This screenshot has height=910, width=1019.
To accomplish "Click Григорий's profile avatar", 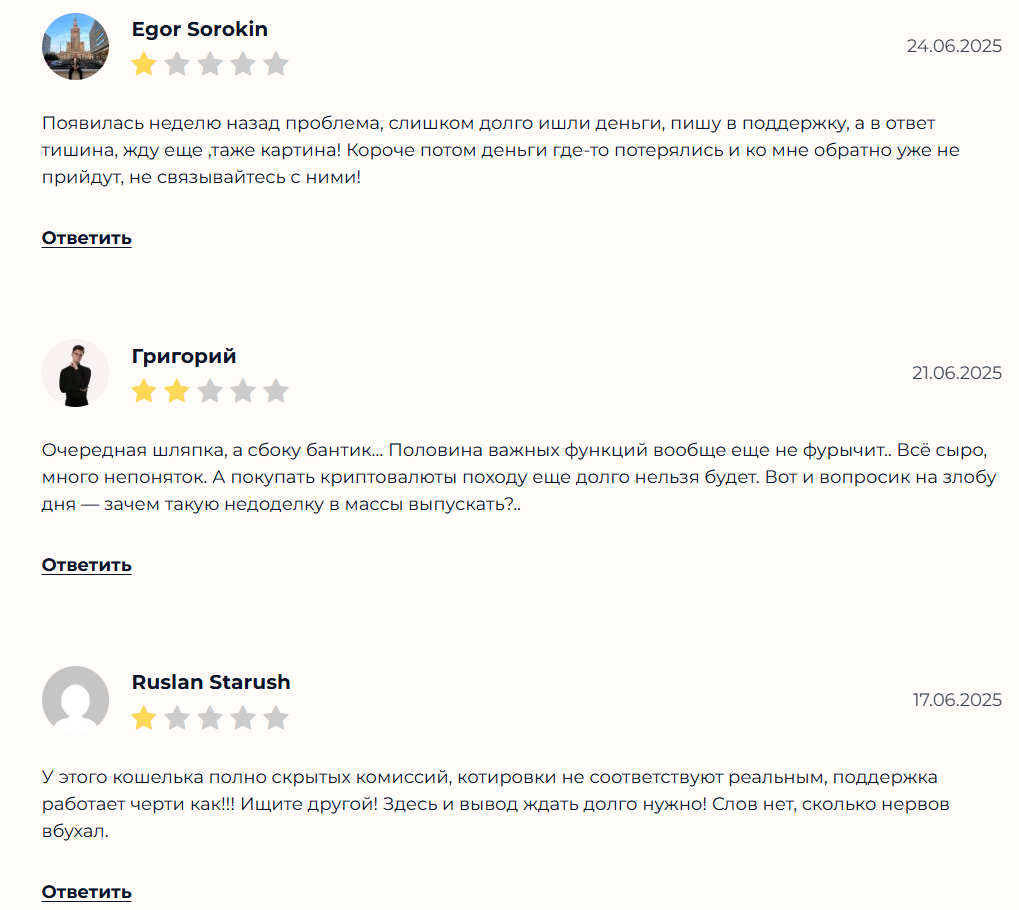I will (76, 373).
